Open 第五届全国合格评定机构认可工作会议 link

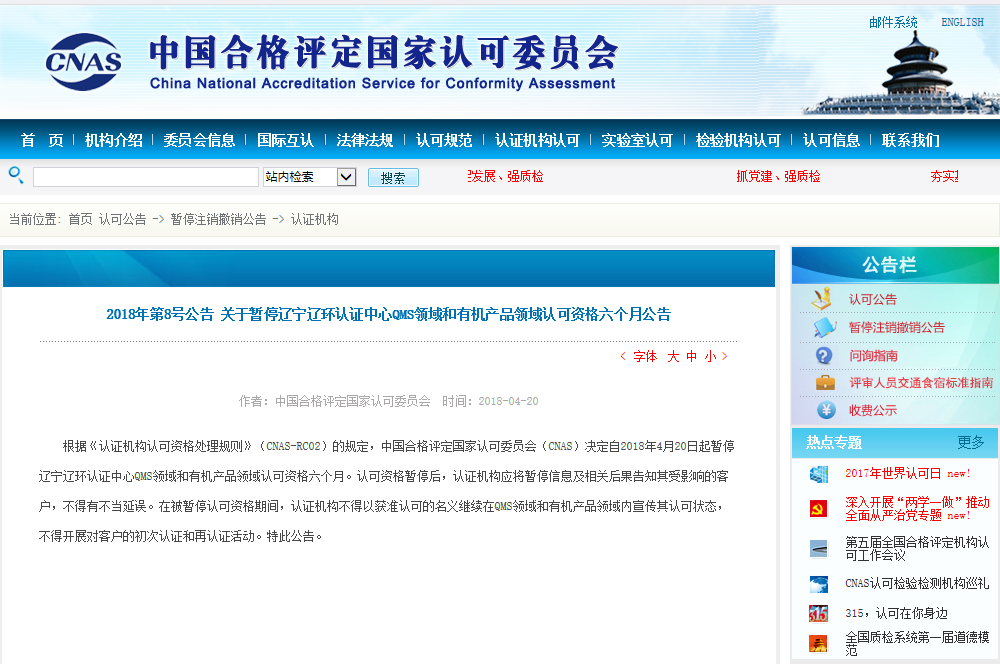(917, 549)
